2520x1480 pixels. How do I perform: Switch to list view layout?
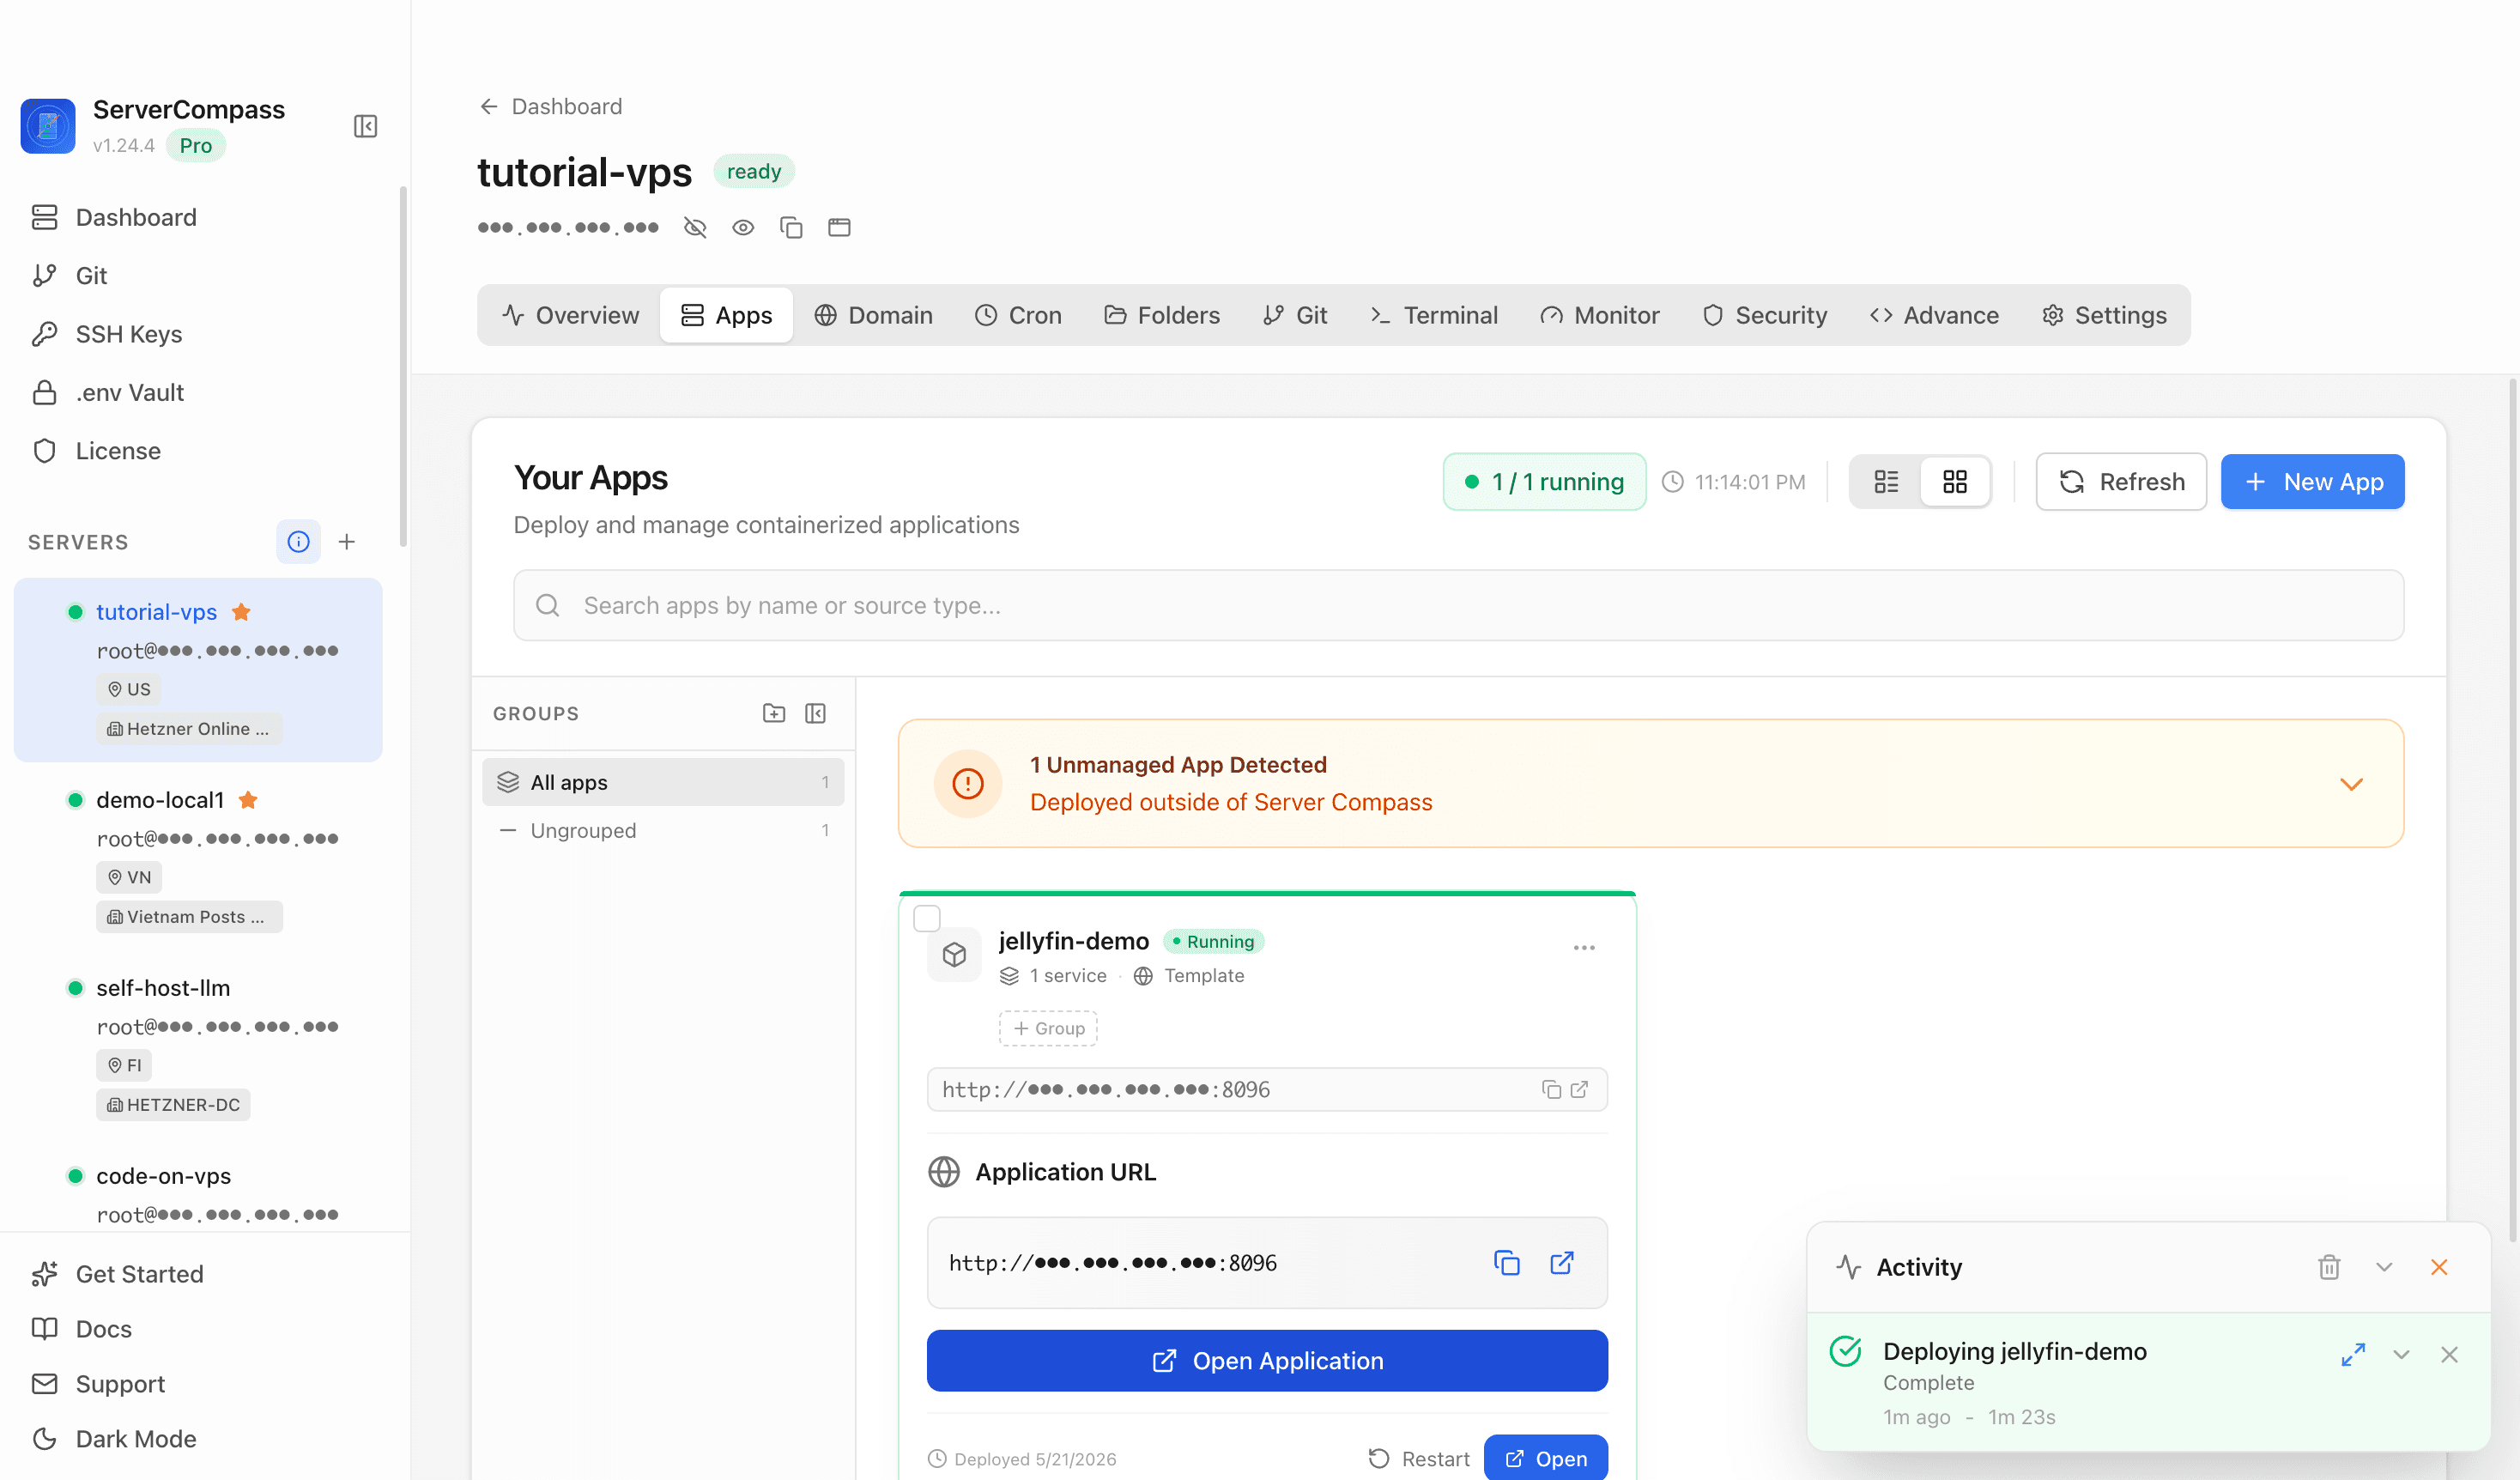tap(1886, 482)
